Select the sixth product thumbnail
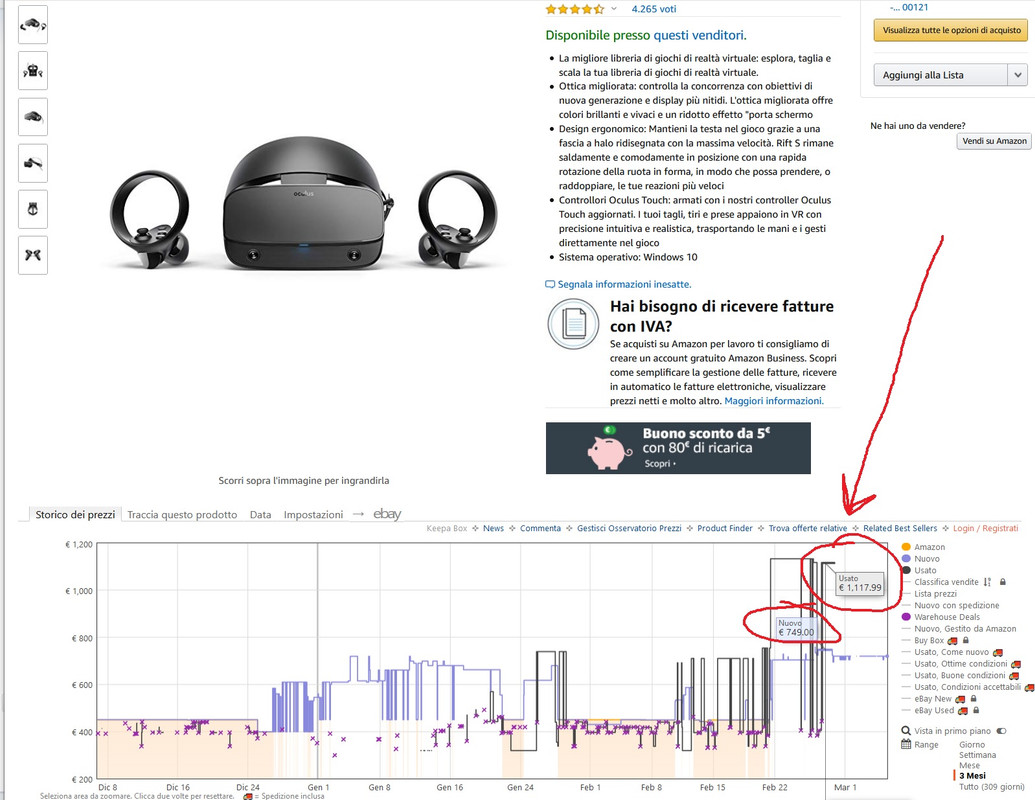Image resolution: width=1035 pixels, height=800 pixels. pyautogui.click(x=33, y=255)
